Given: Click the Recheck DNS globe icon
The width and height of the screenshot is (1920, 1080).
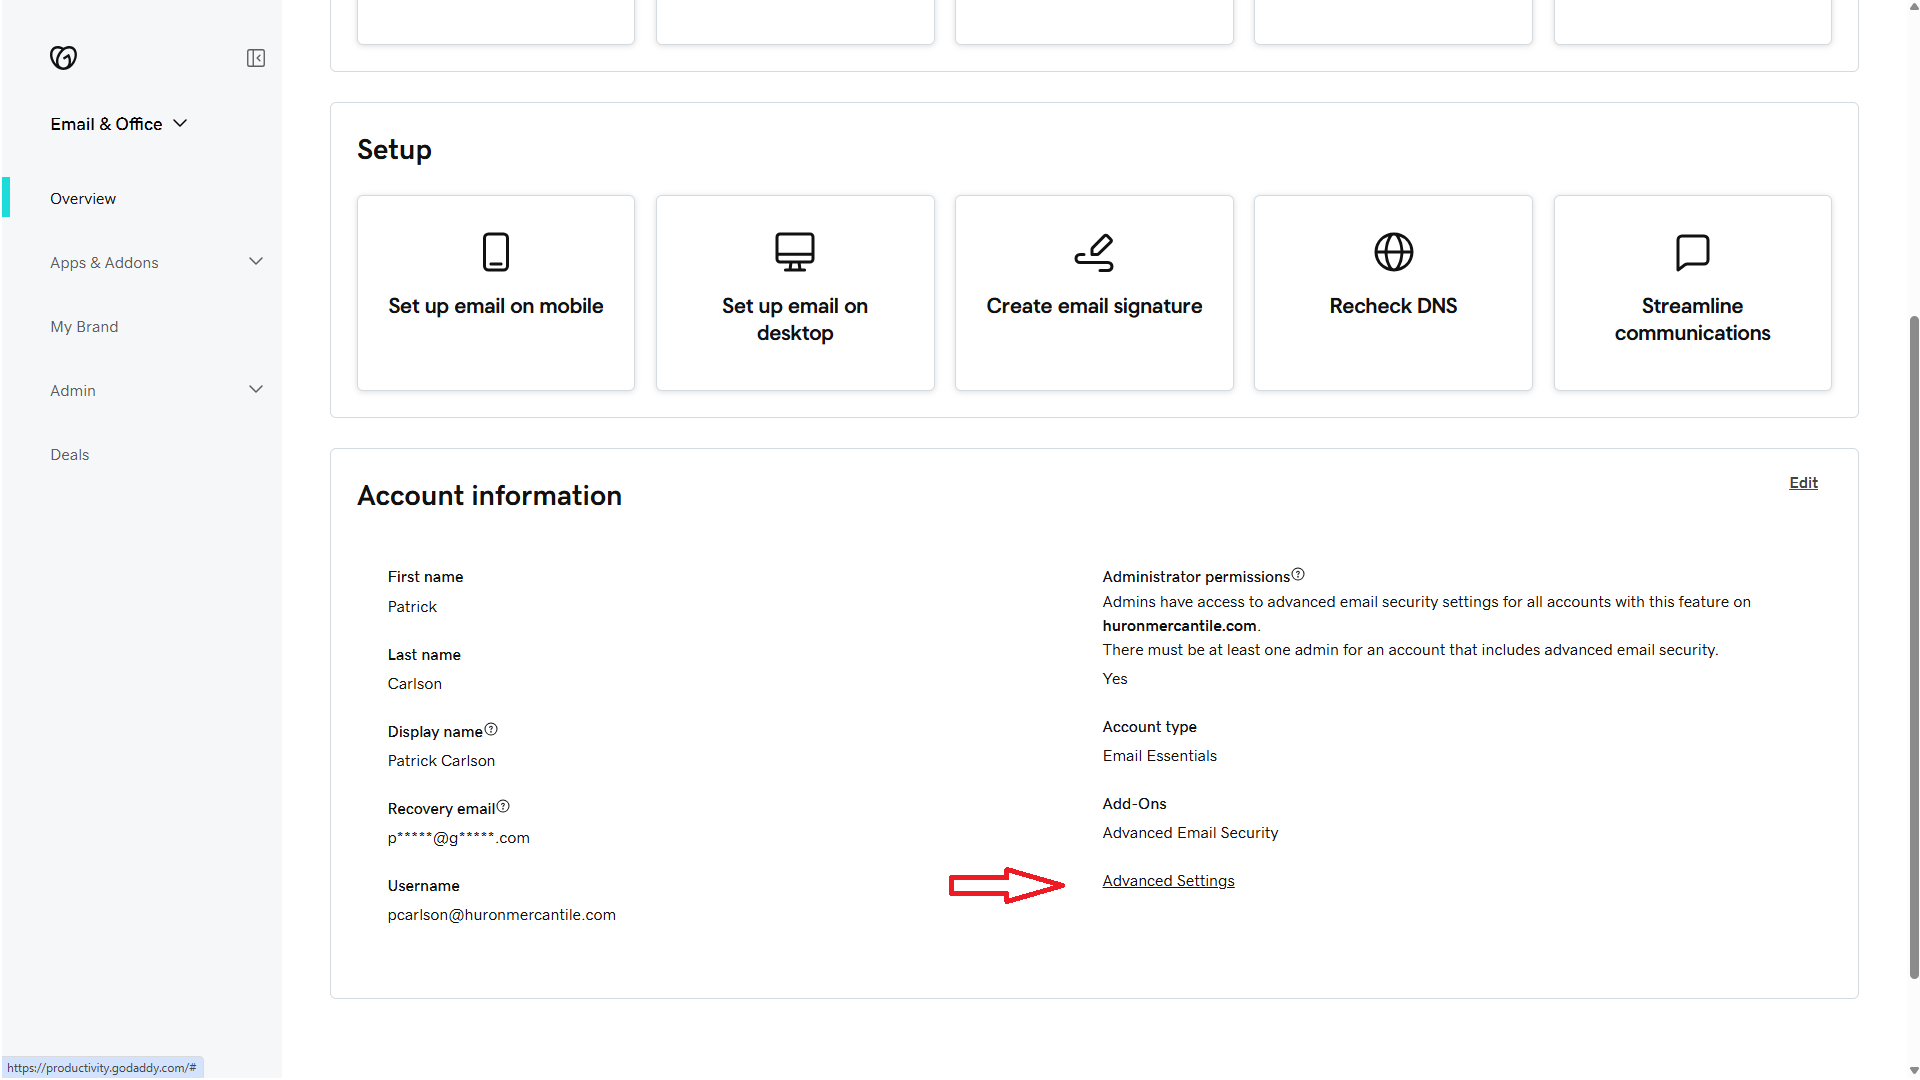Looking at the screenshot, I should click(1393, 252).
